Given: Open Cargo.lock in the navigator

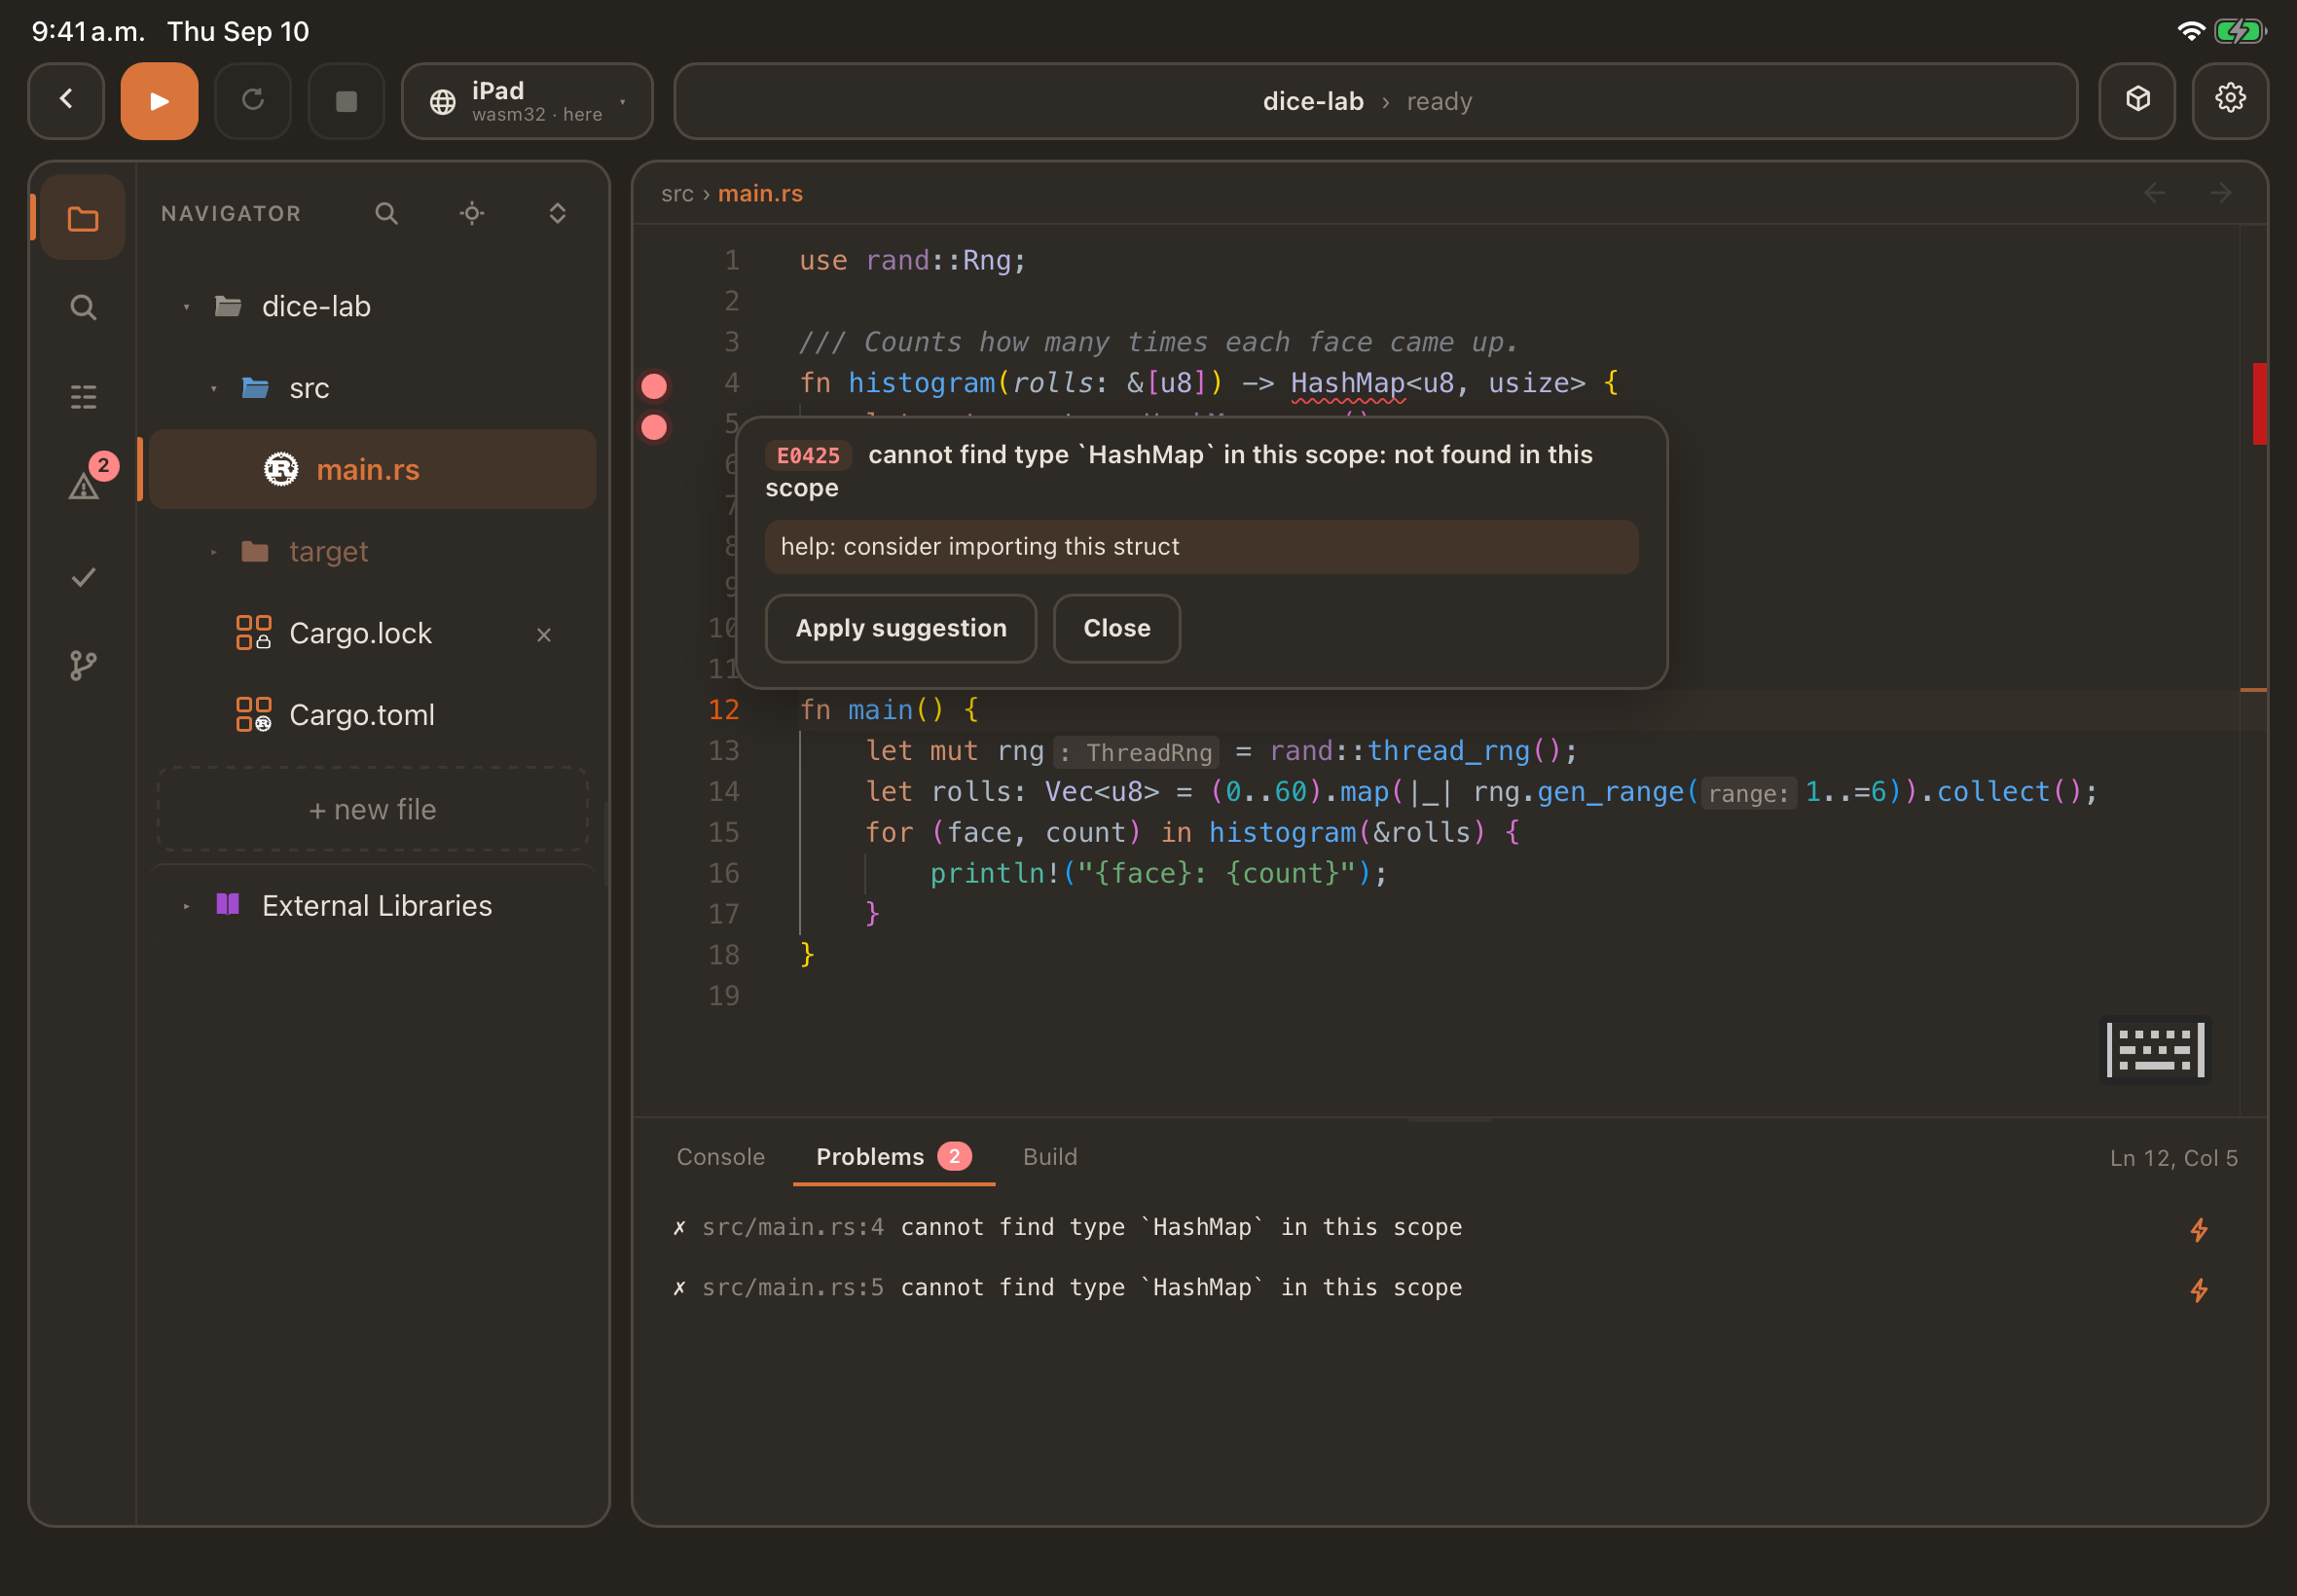Looking at the screenshot, I should (x=372, y=634).
